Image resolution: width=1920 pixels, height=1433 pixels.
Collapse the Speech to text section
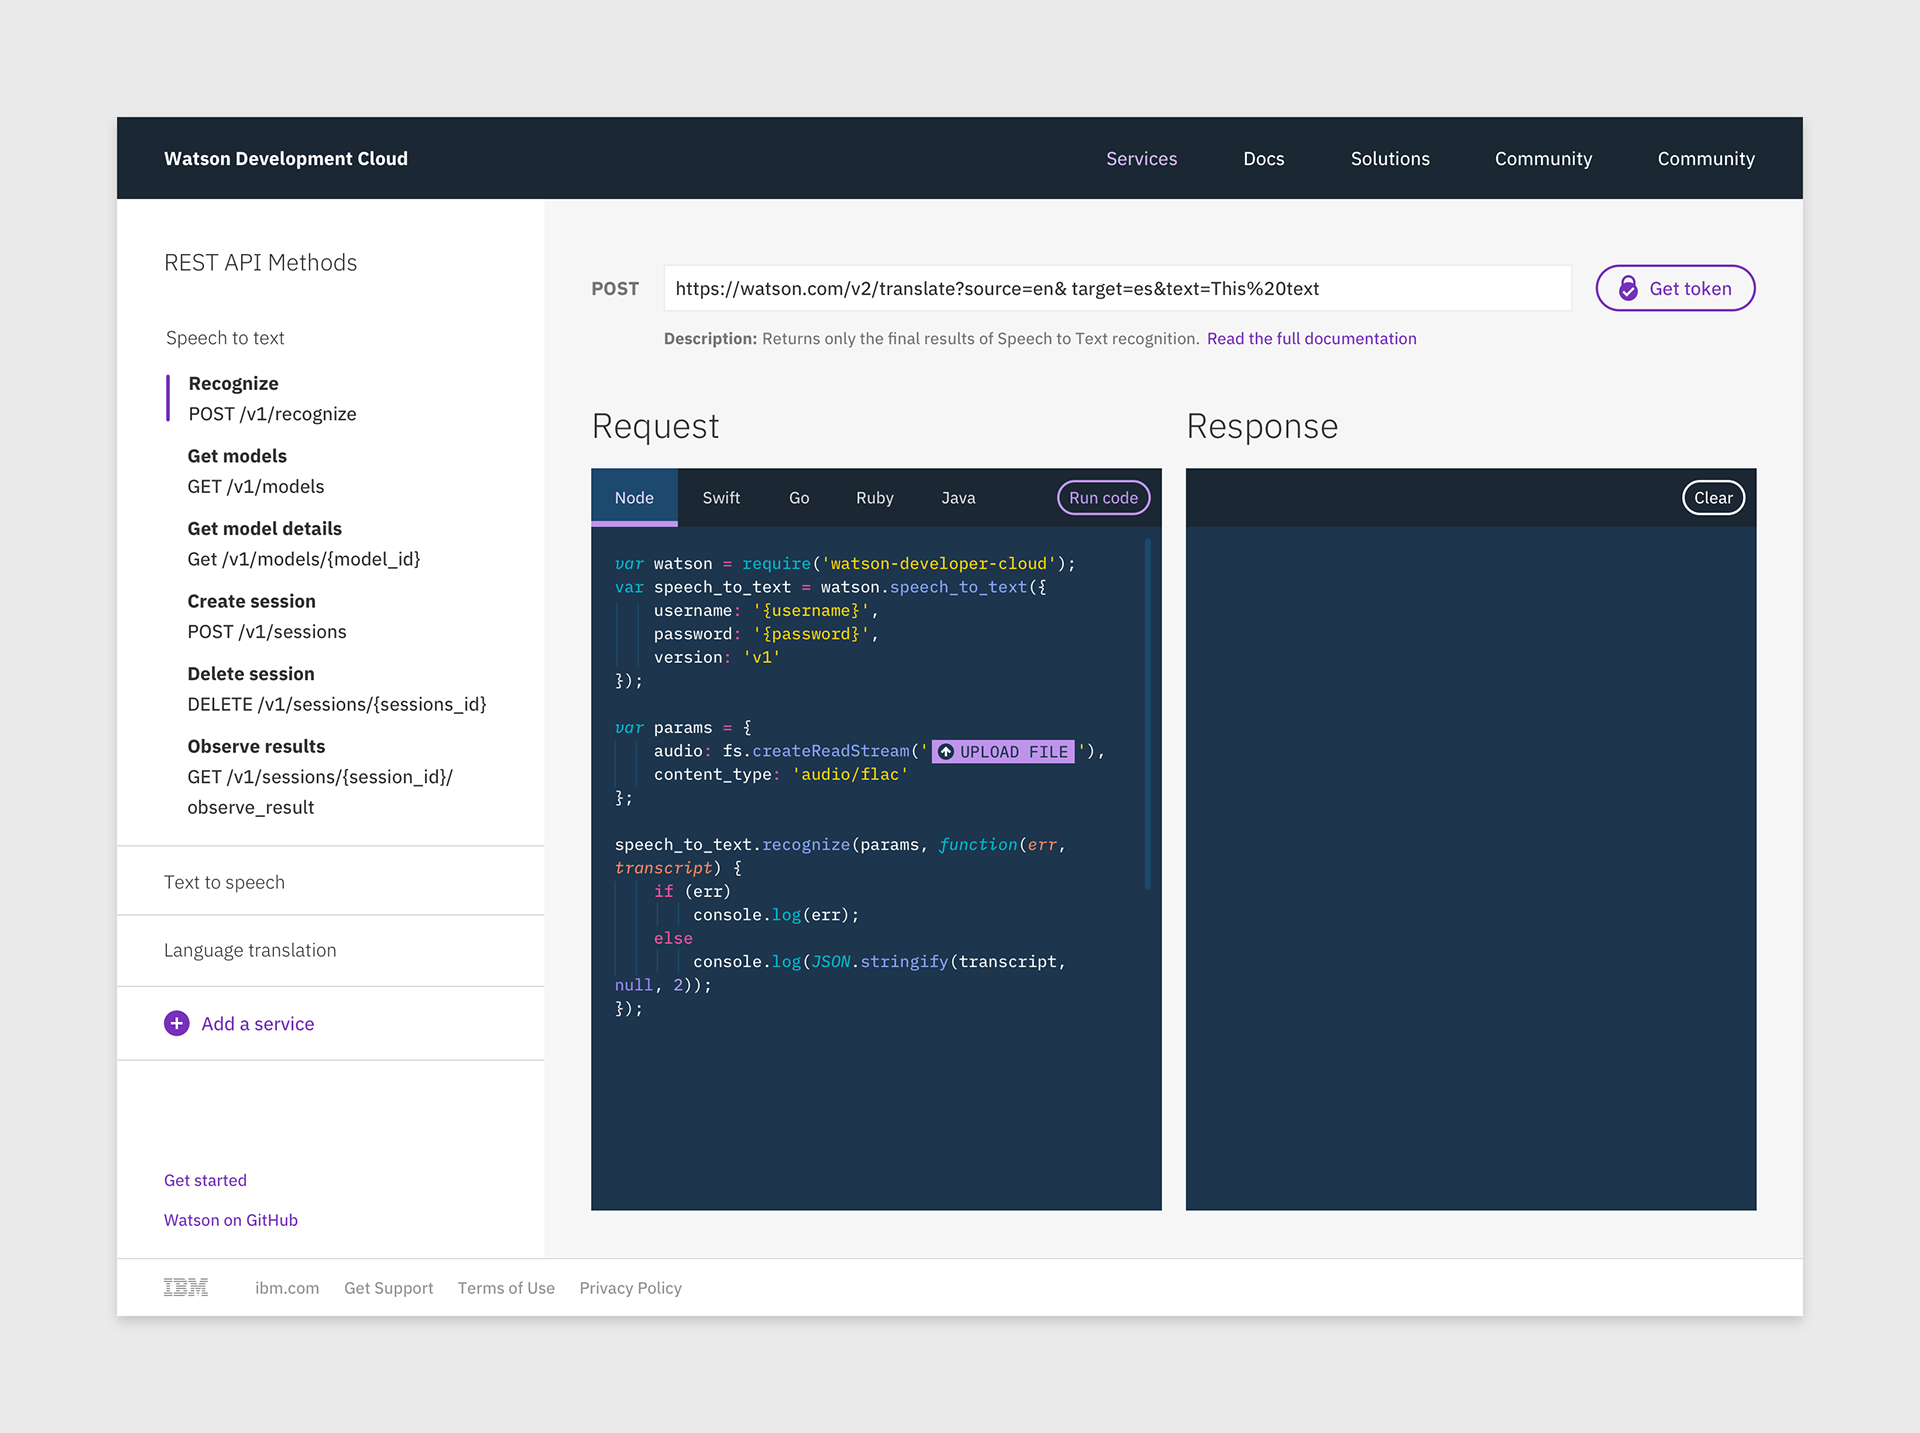pos(225,338)
